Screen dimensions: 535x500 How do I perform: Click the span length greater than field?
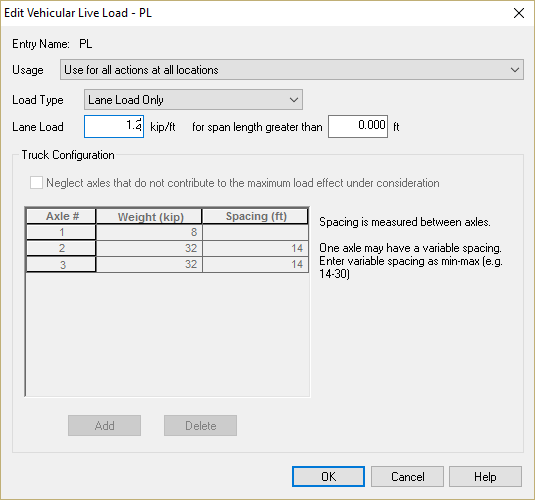click(358, 126)
